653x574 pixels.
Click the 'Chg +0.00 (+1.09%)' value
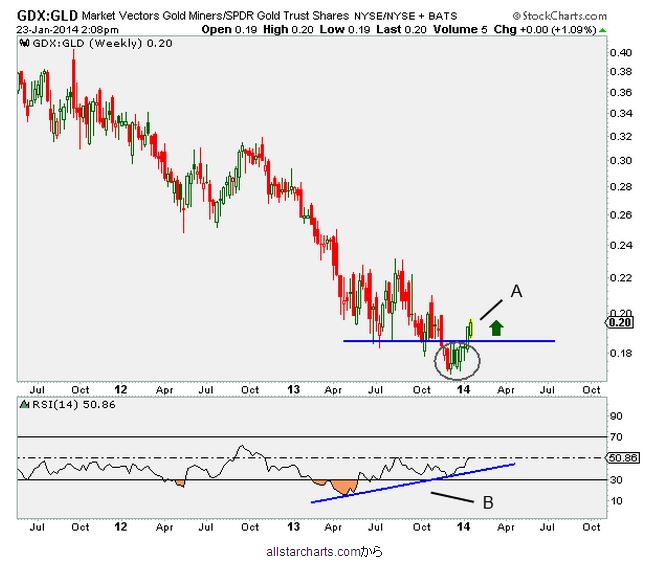coord(545,30)
